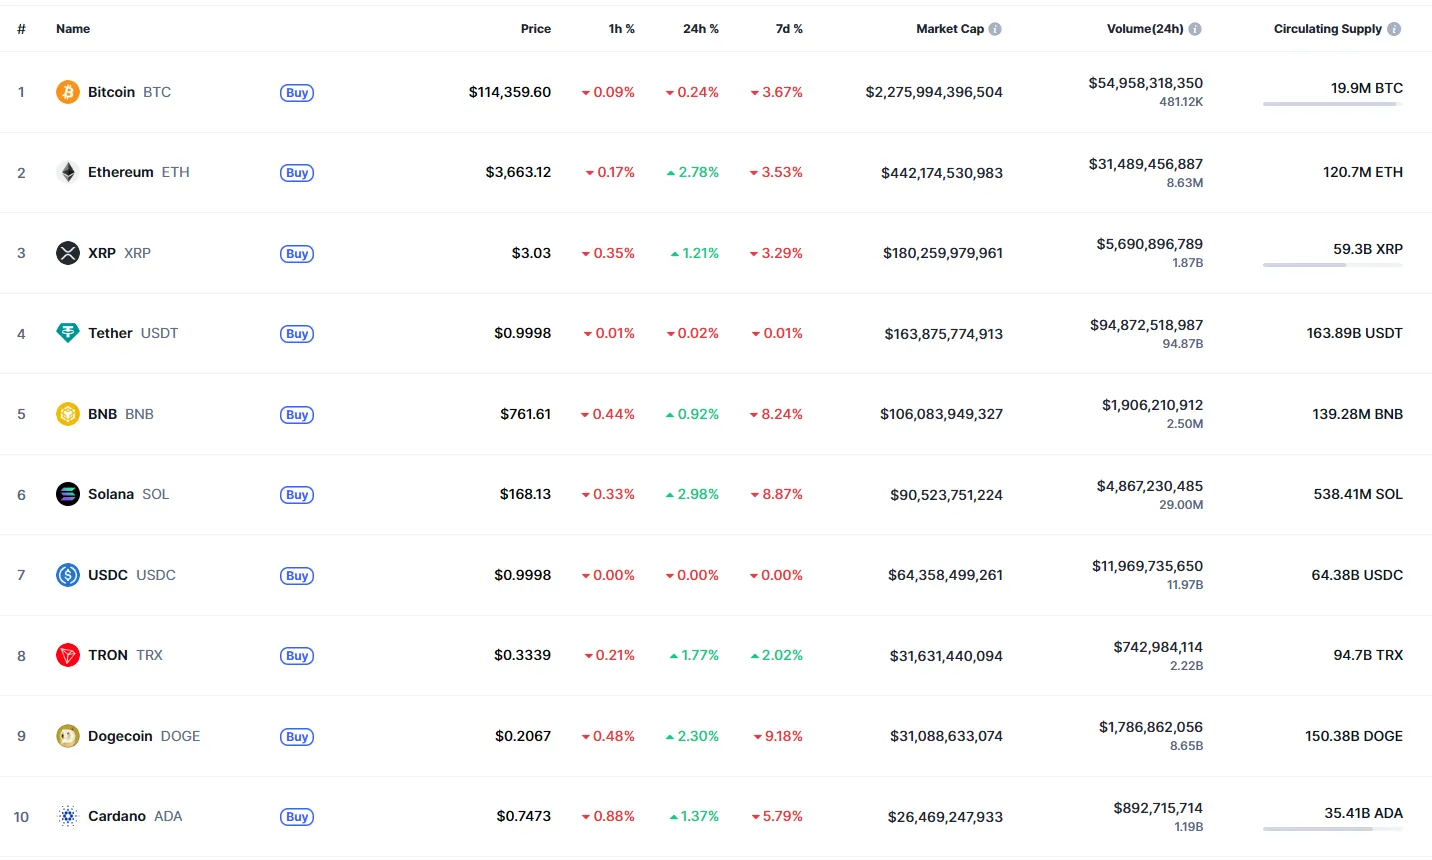1432x860 pixels.
Task: Click TRON 7d change 2.02%
Action: click(777, 655)
